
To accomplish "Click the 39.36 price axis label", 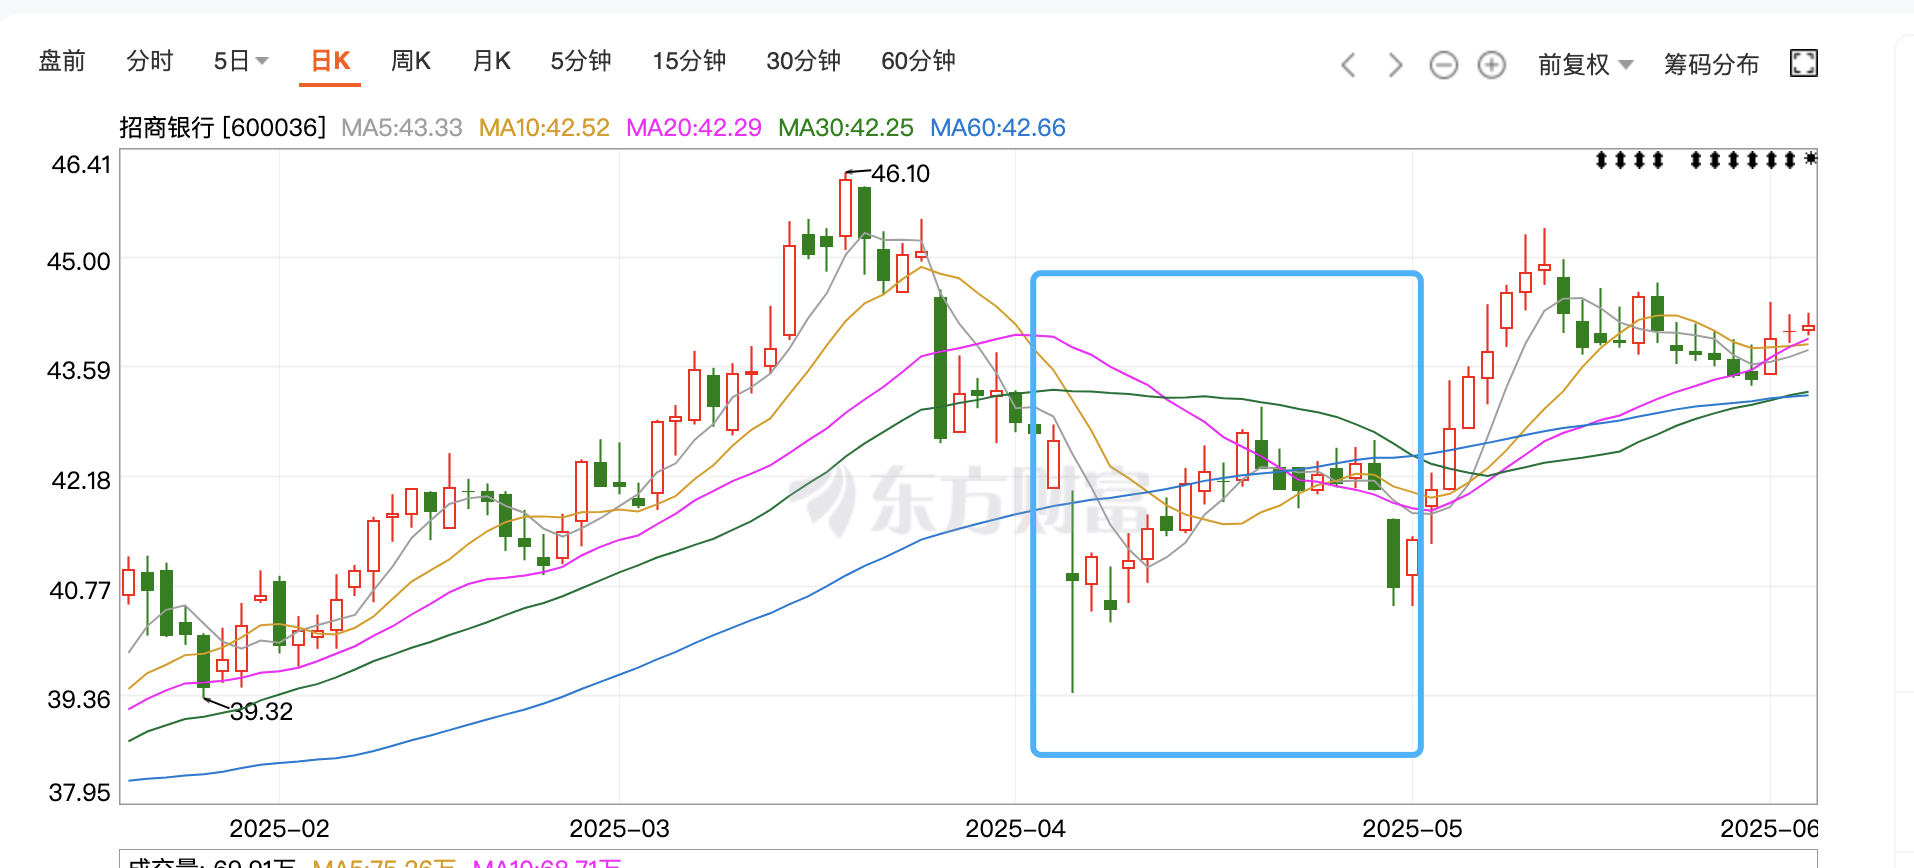I will (79, 700).
